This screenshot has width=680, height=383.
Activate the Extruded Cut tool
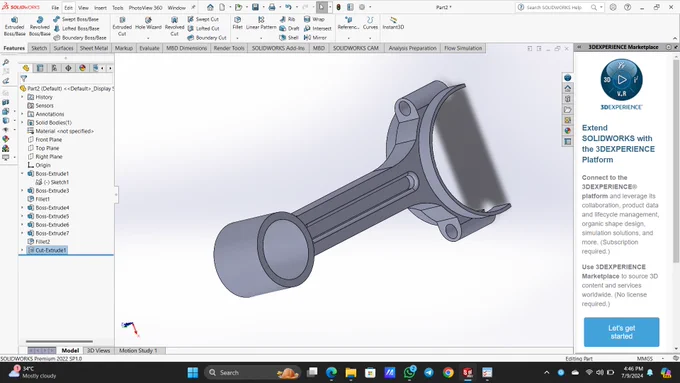coord(122,26)
